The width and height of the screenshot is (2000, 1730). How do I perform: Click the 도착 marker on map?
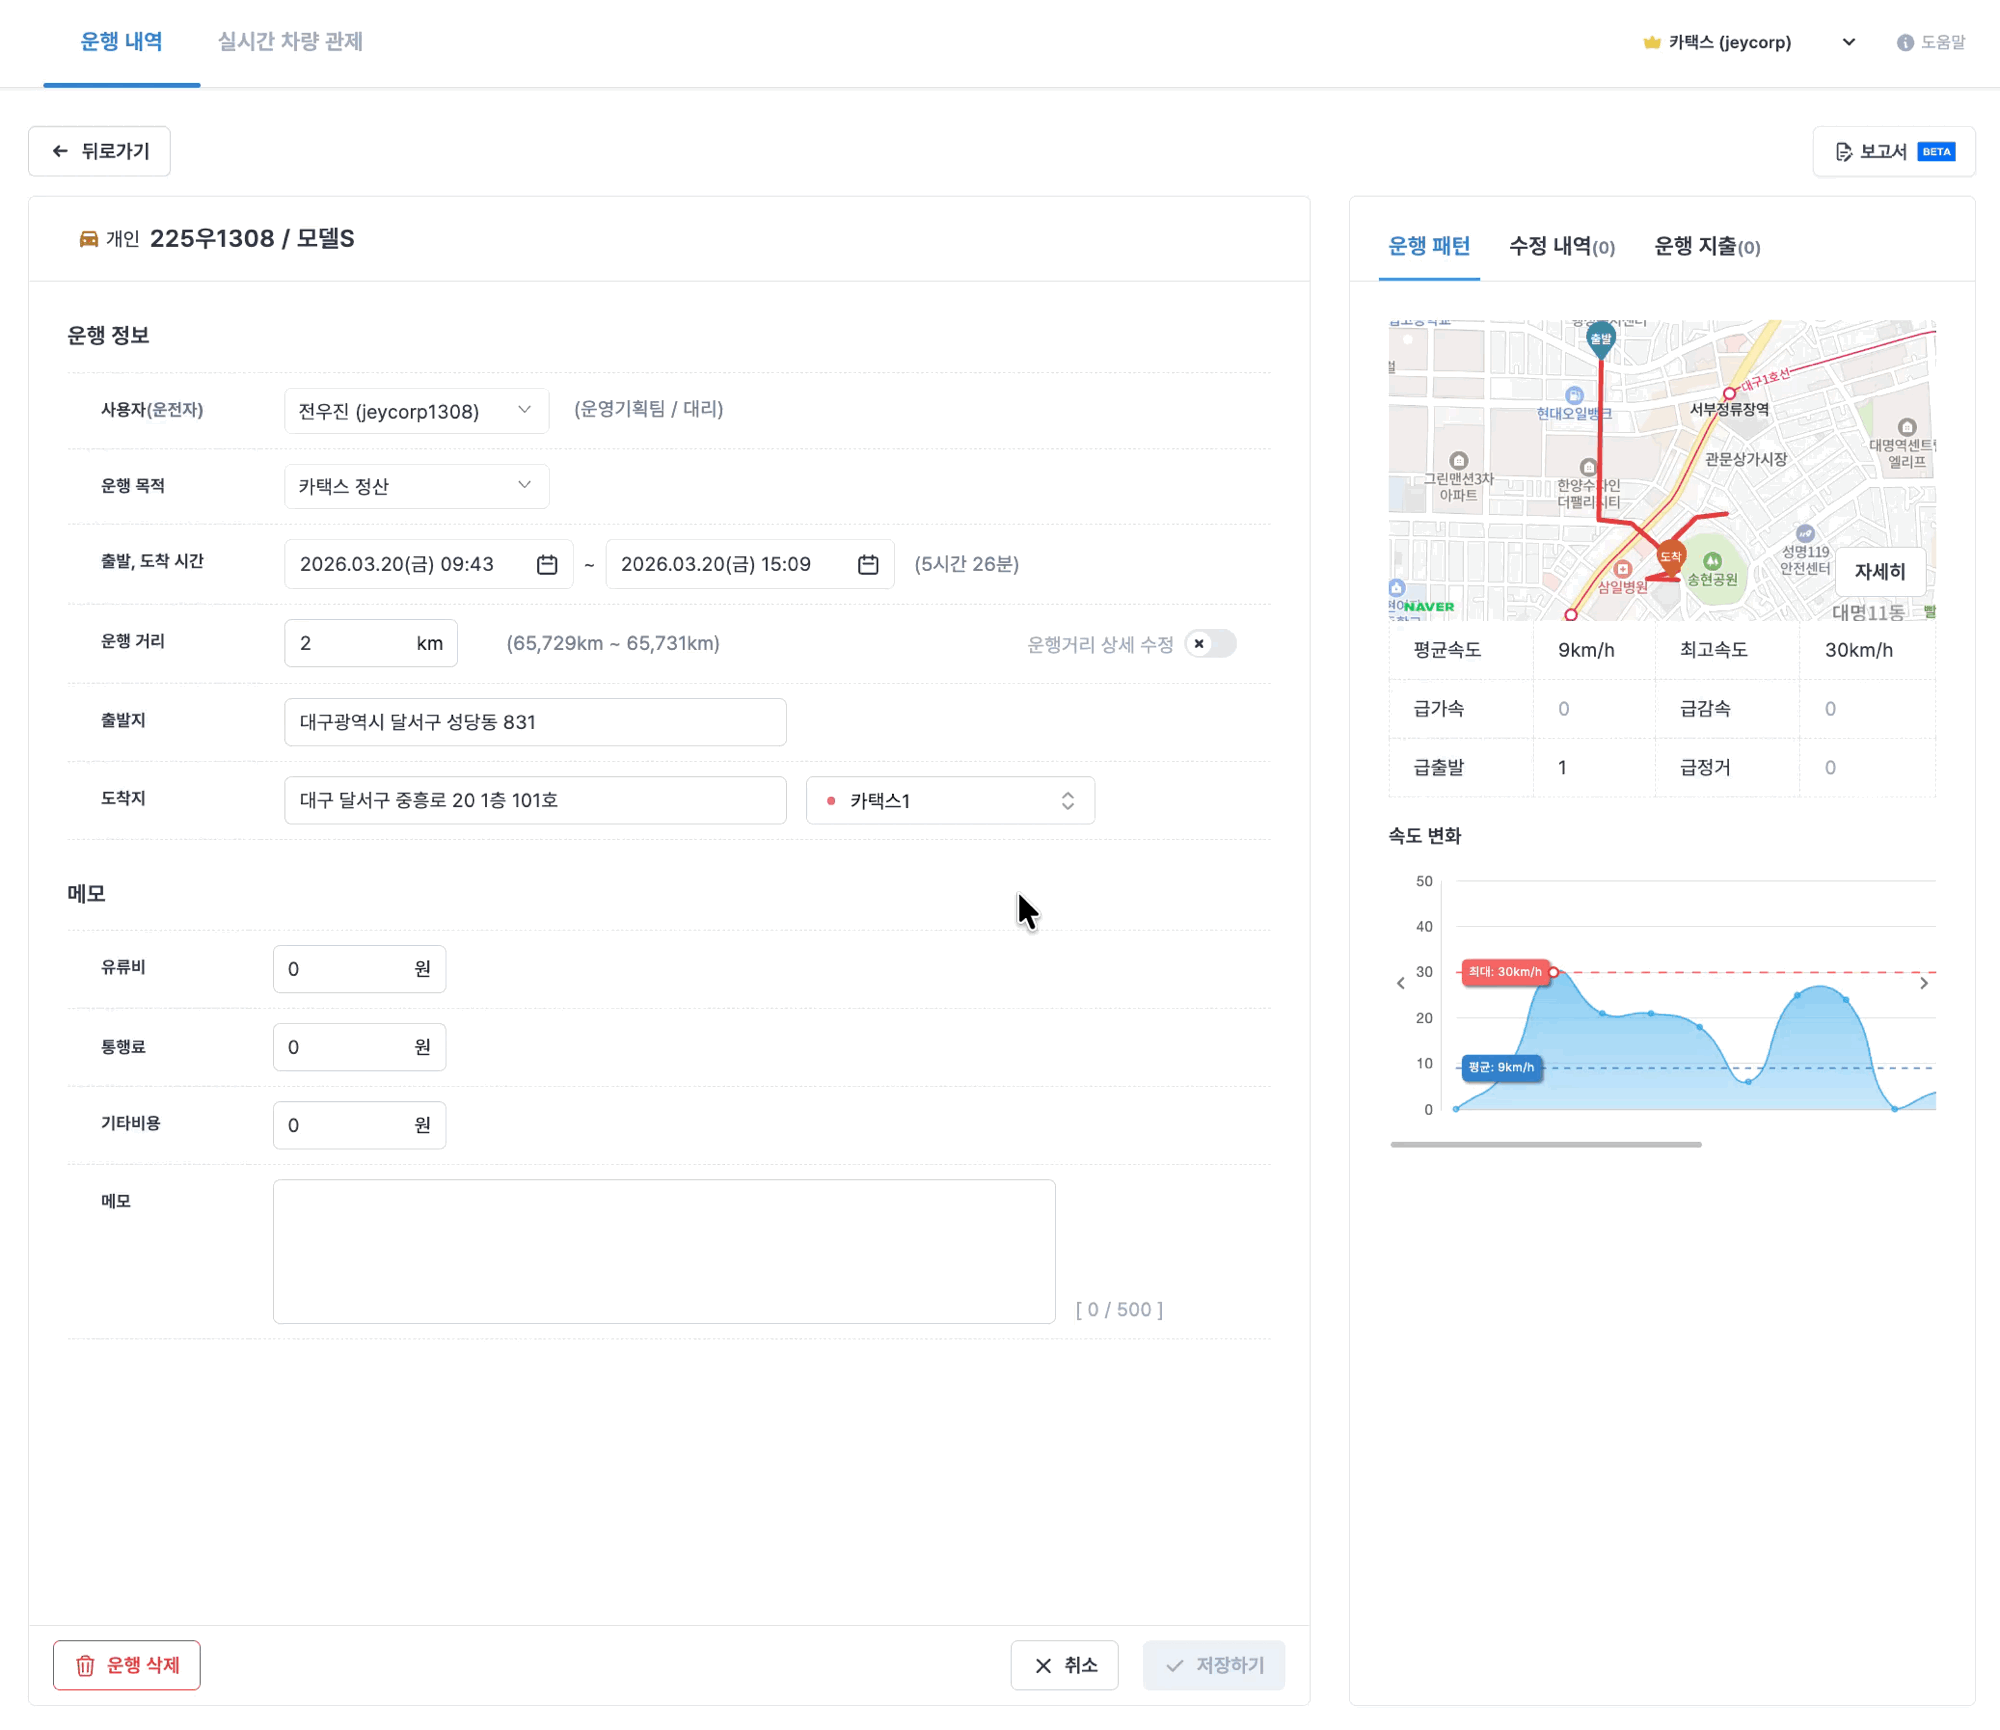pos(1671,556)
